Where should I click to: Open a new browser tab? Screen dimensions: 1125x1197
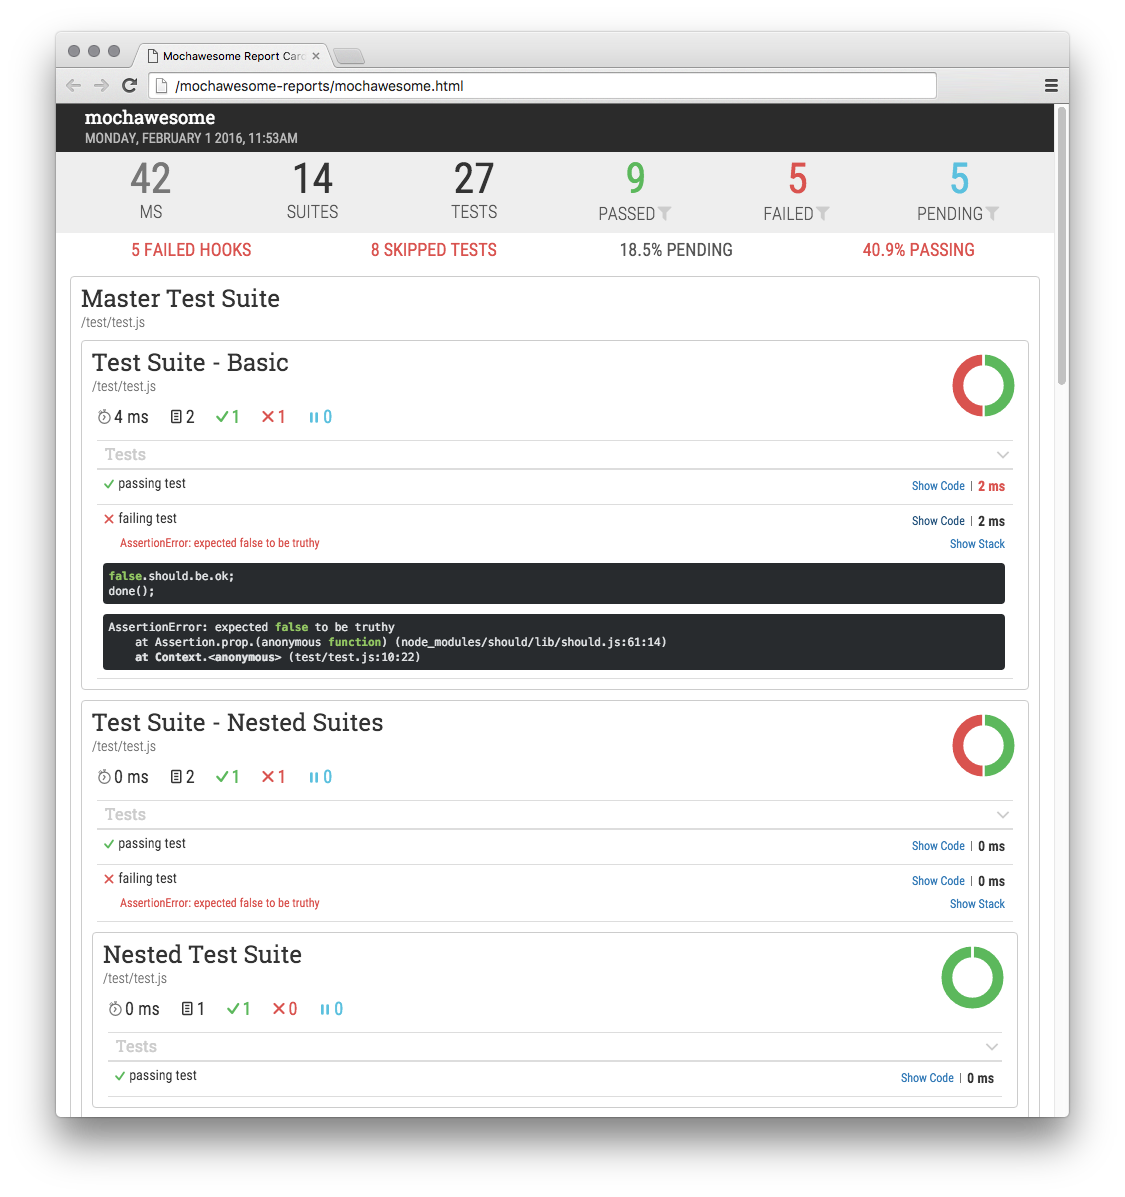coord(350,56)
